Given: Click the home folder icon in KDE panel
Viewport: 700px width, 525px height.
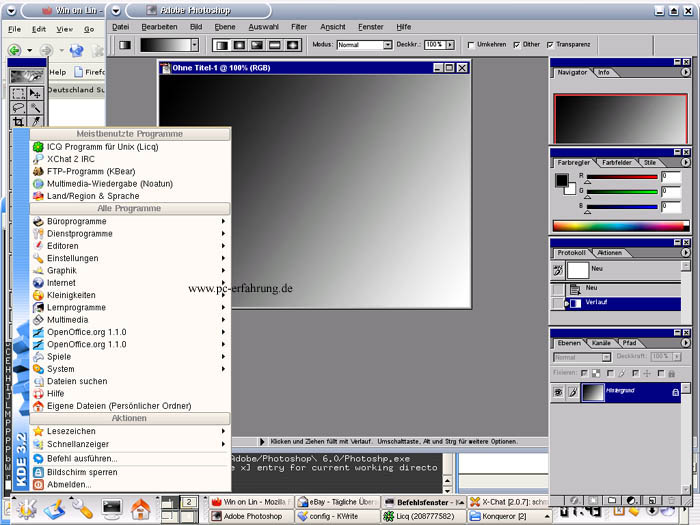Looking at the screenshot, I should 141,508.
